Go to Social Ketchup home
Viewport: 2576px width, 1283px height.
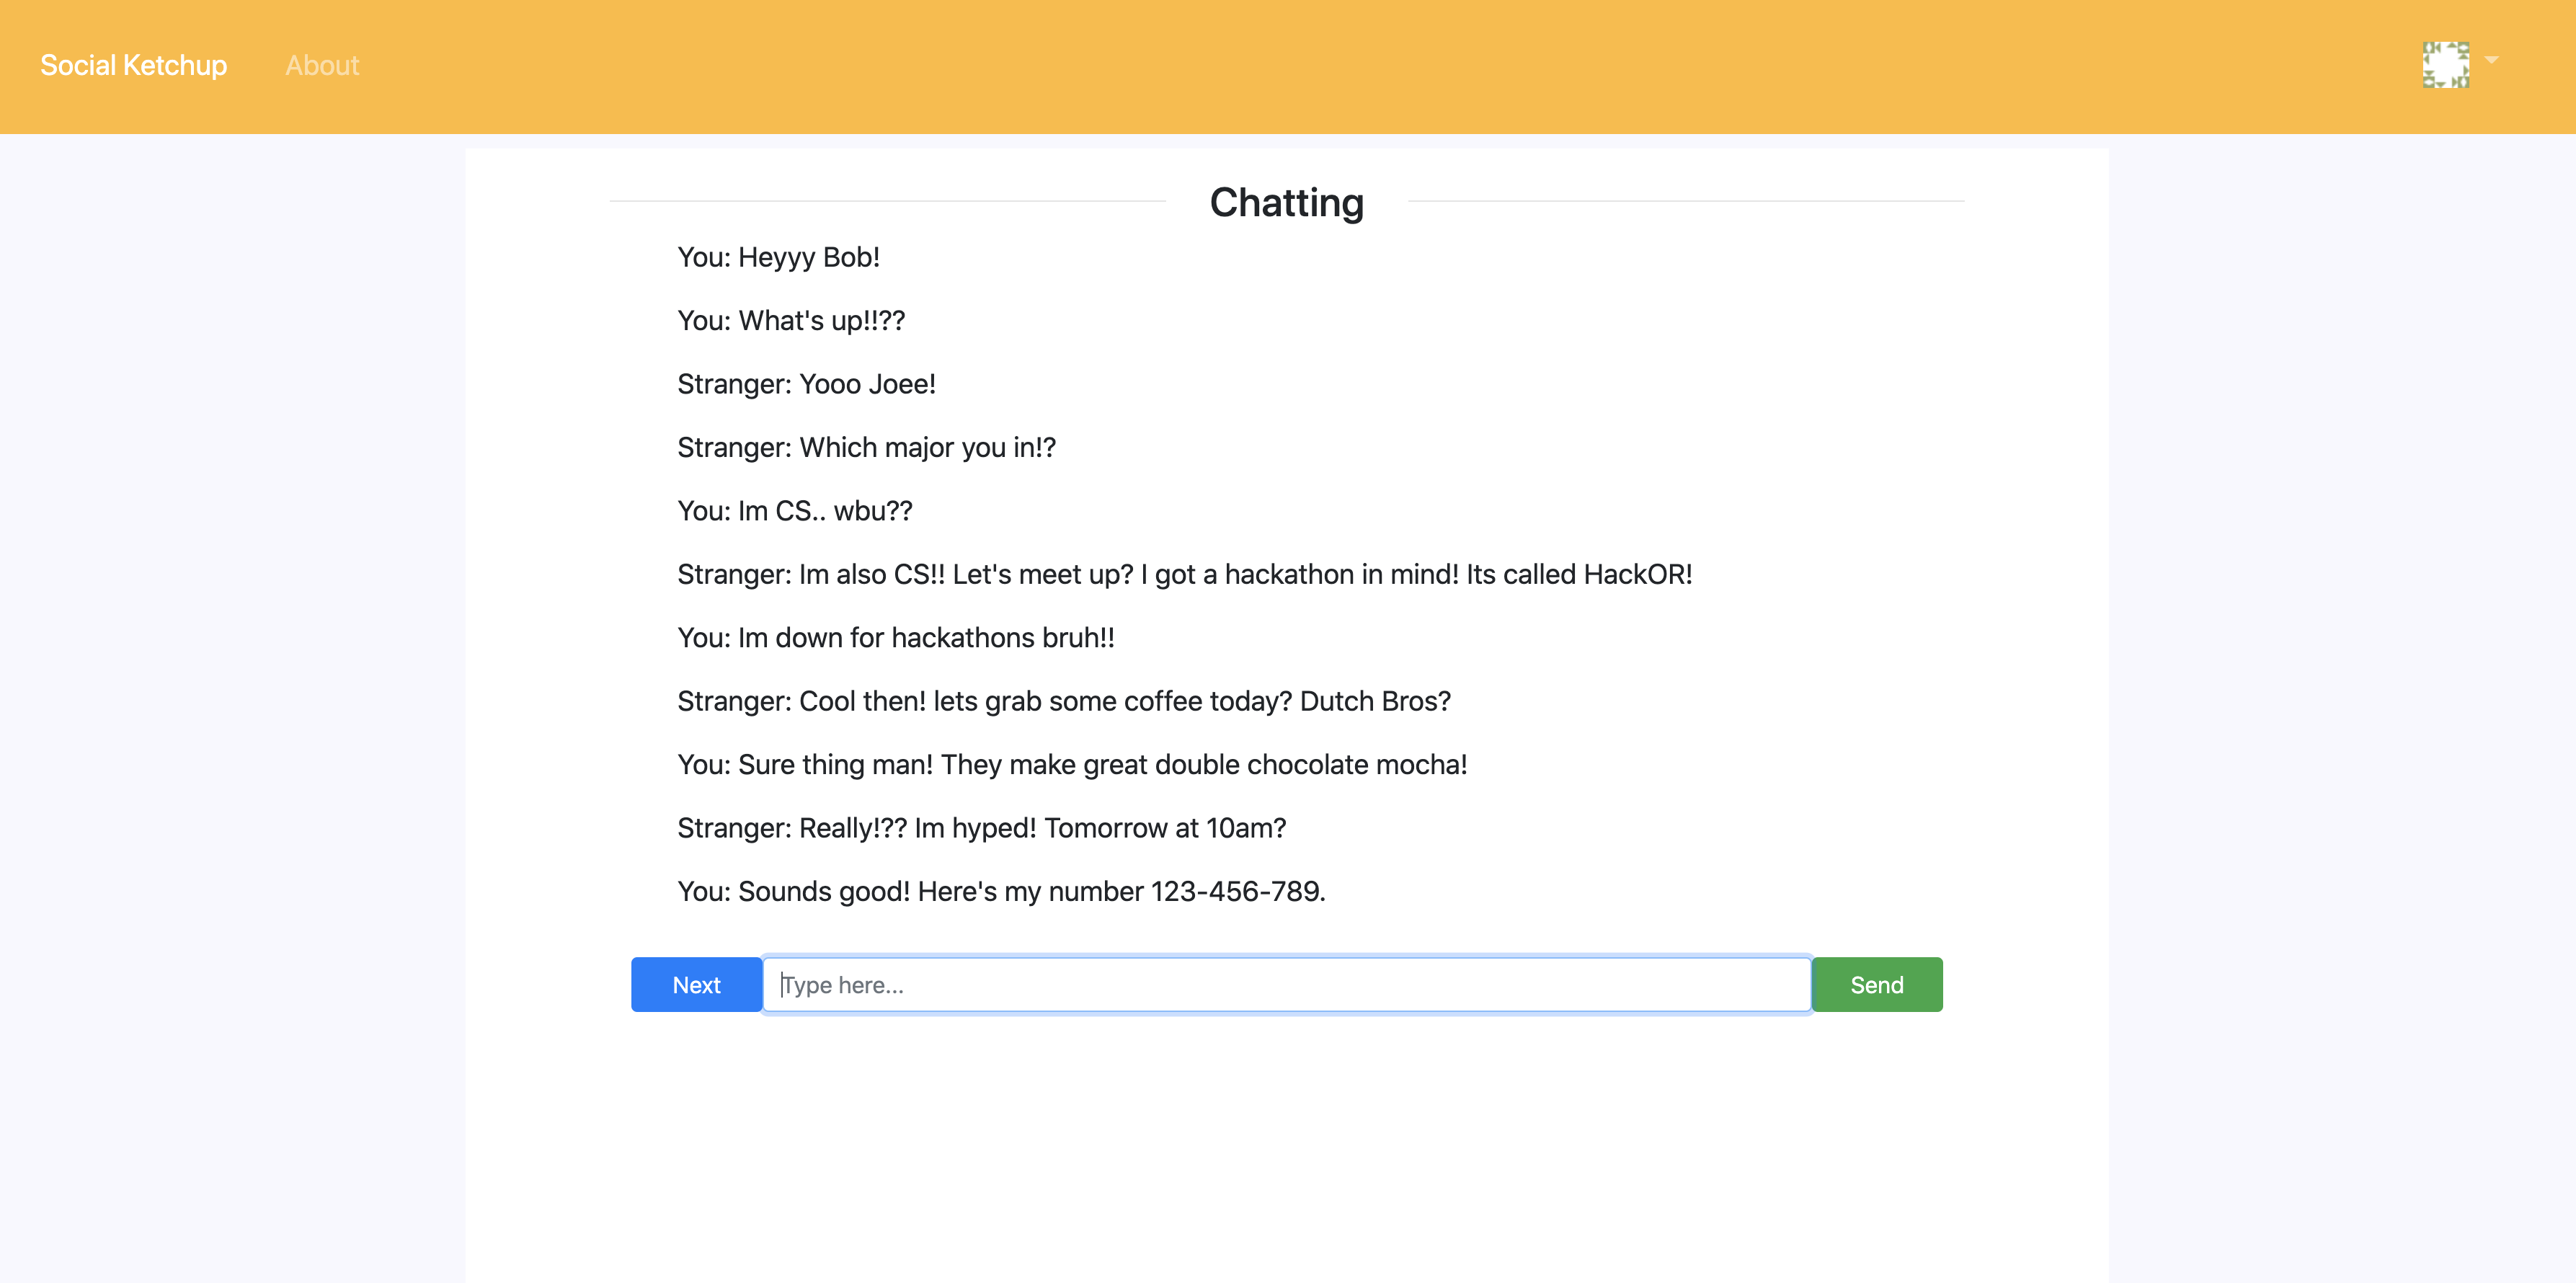pos(134,66)
